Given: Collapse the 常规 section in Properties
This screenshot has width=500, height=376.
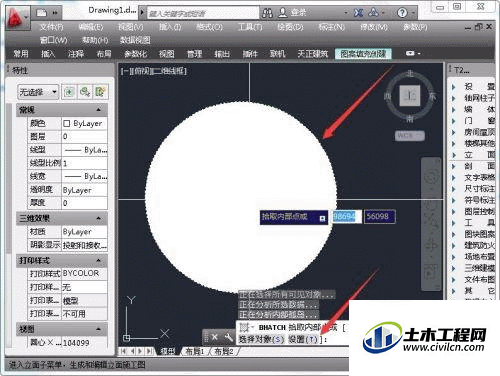Looking at the screenshot, I should pyautogui.click(x=98, y=110).
